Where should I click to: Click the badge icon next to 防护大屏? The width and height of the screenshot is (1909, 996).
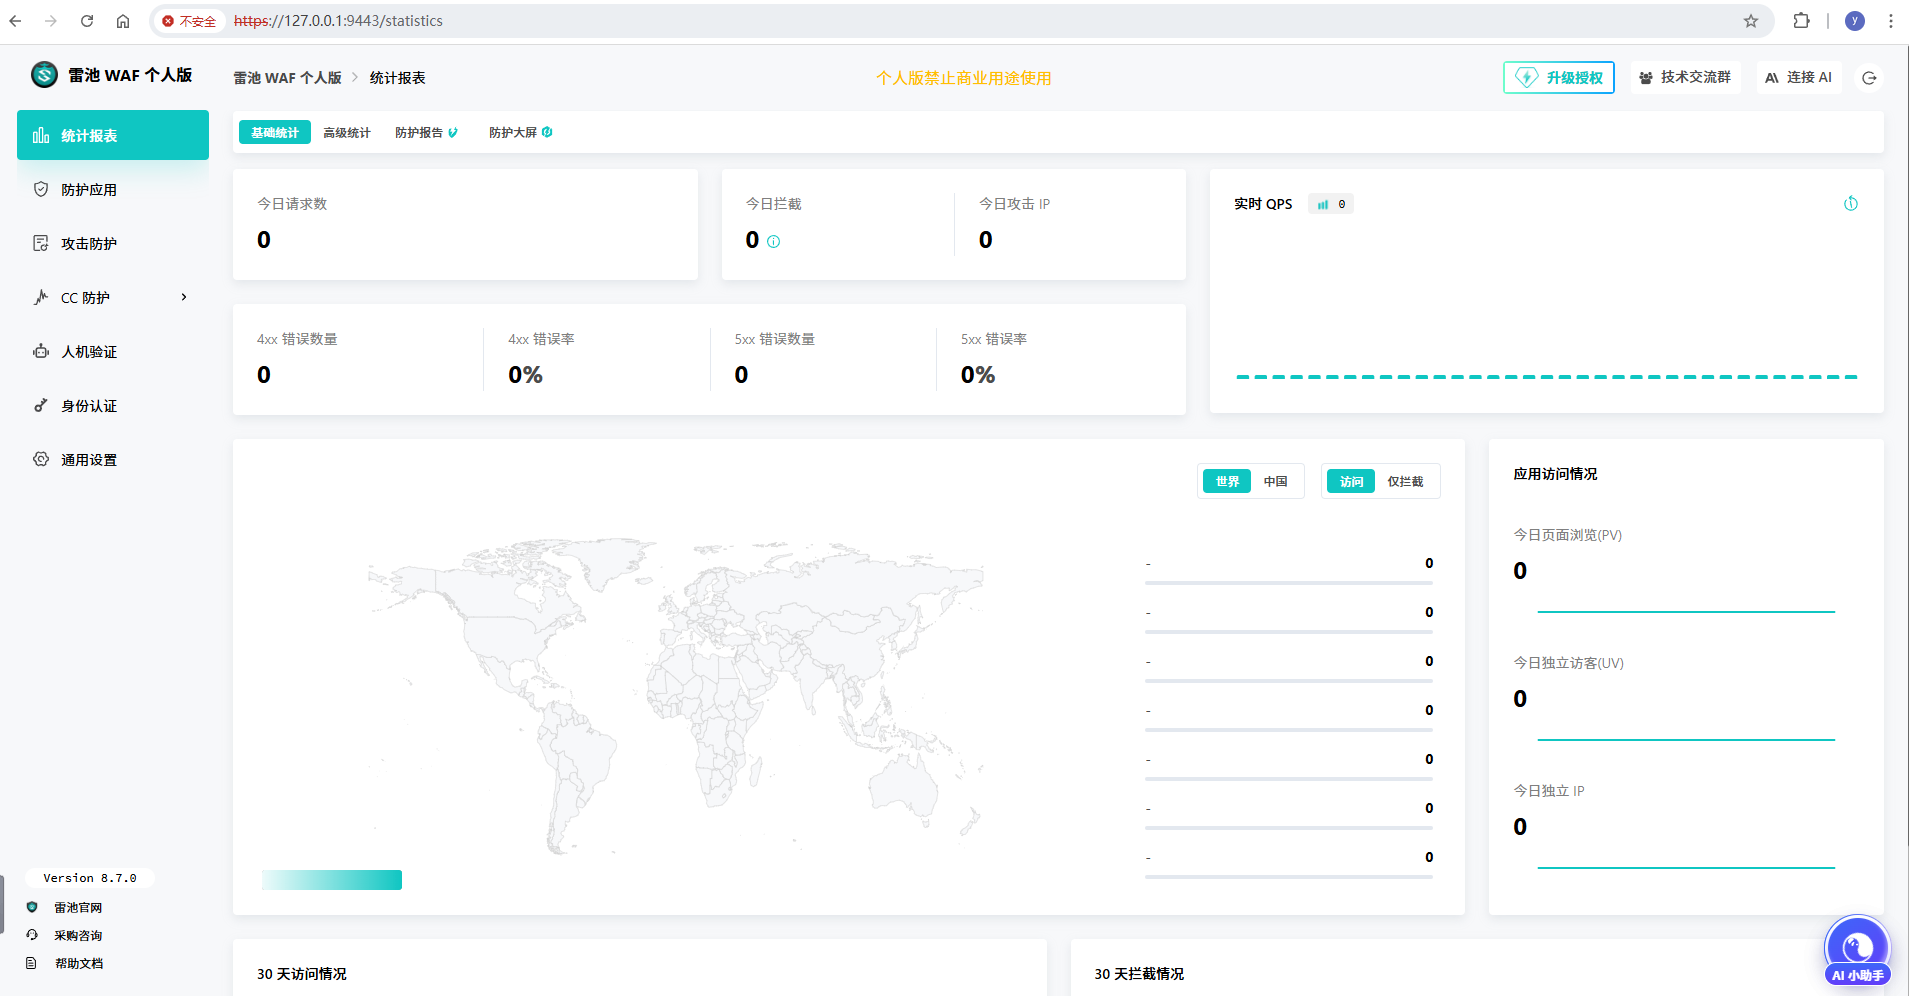click(547, 132)
